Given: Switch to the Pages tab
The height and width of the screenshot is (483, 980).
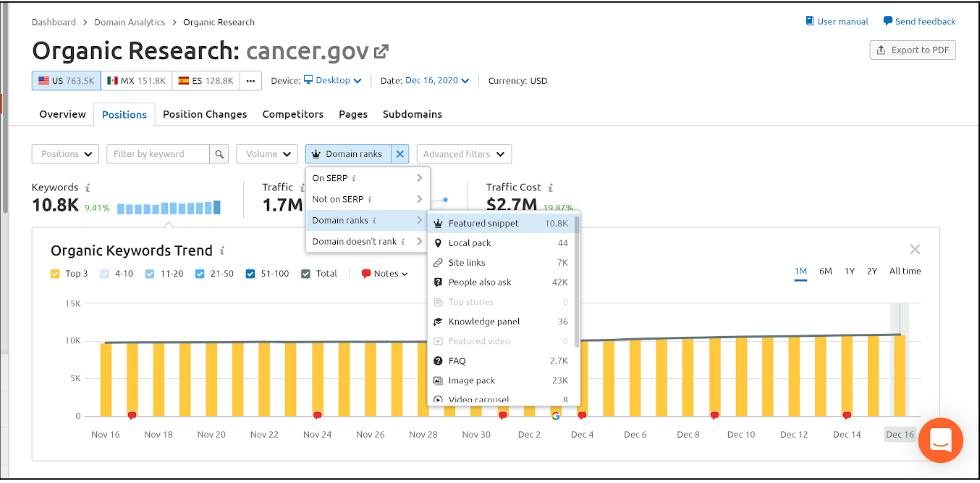Looking at the screenshot, I should click(353, 114).
